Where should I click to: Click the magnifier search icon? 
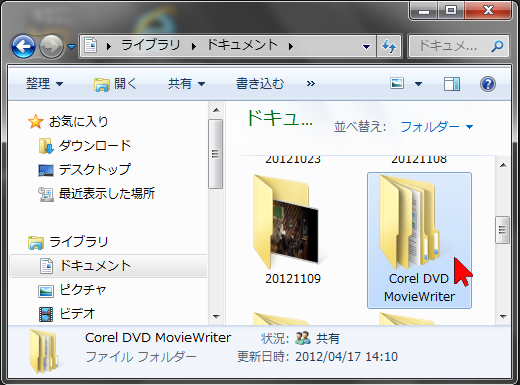point(497,46)
